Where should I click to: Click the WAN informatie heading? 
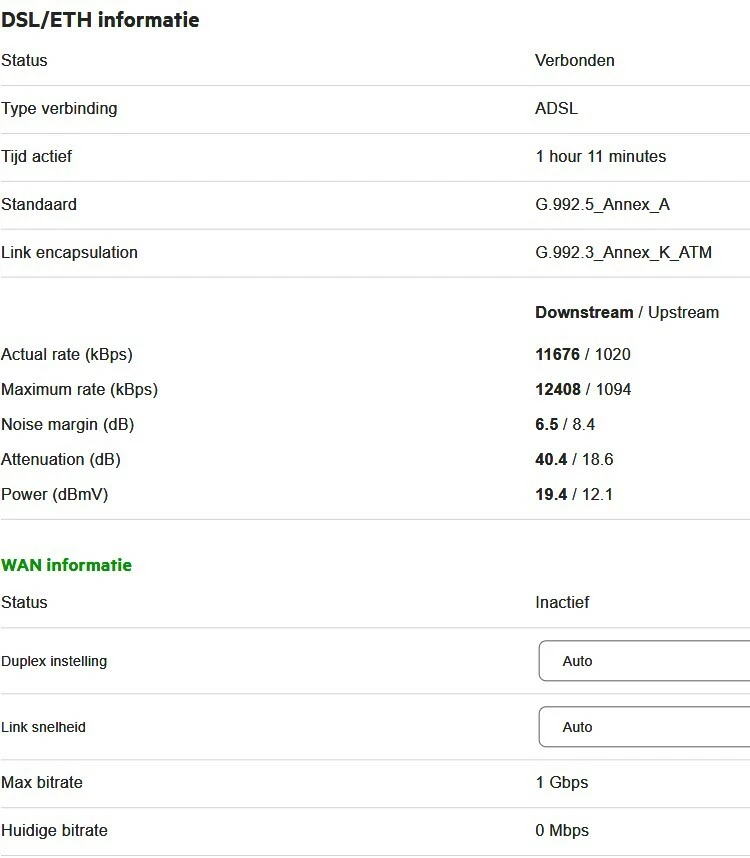[66, 565]
